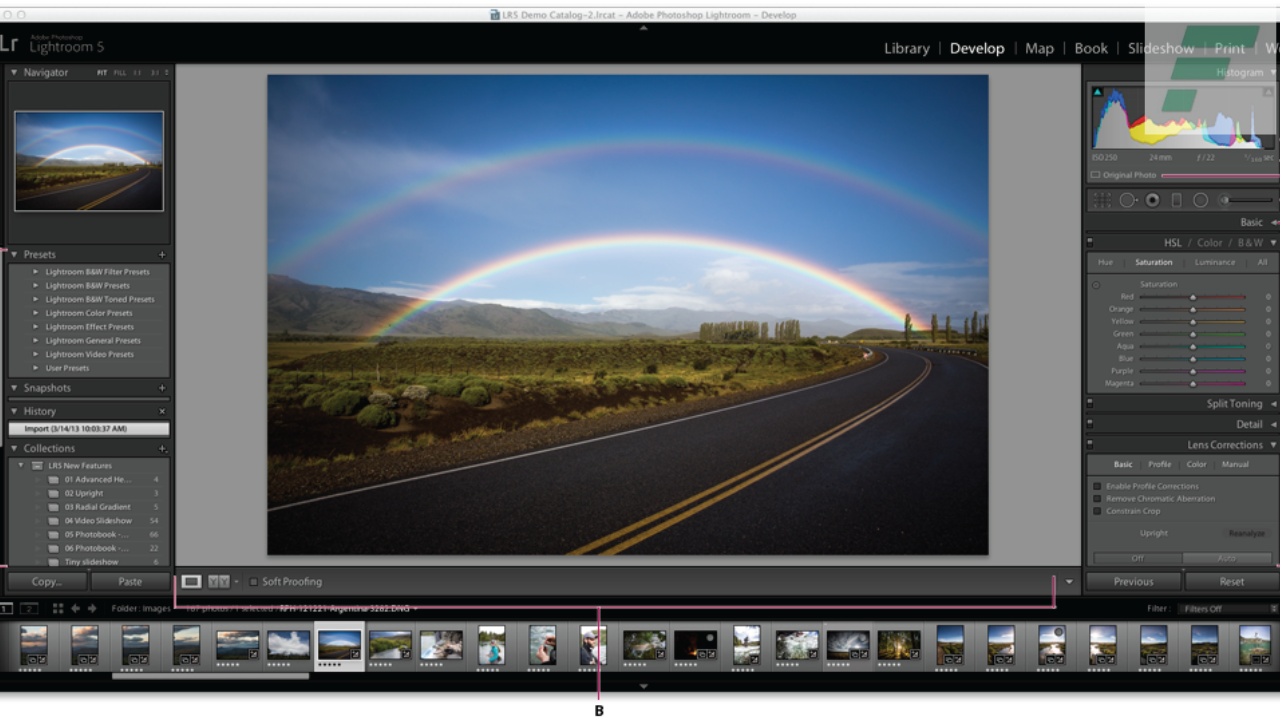Switch to the Book module
The image size is (1280, 720).
1091,48
